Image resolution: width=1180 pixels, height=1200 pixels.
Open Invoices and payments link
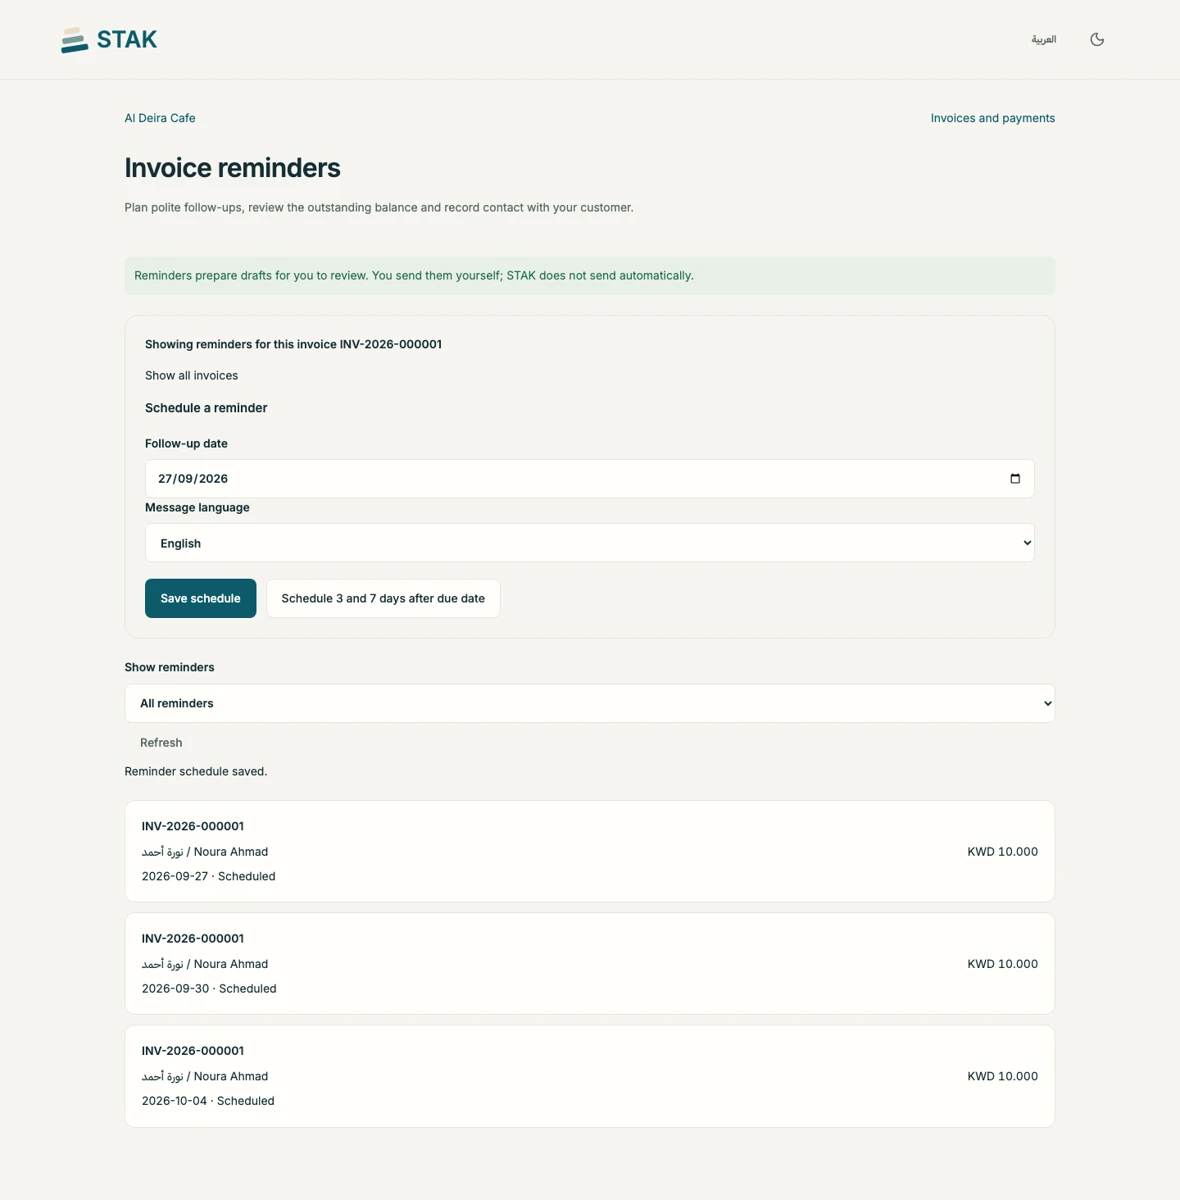pyautogui.click(x=993, y=118)
